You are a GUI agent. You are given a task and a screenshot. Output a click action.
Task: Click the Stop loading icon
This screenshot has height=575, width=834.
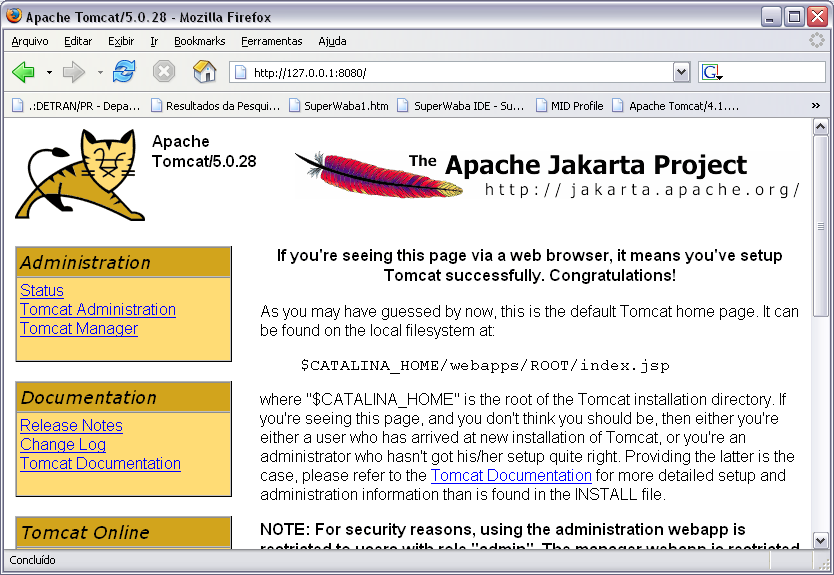coord(164,72)
